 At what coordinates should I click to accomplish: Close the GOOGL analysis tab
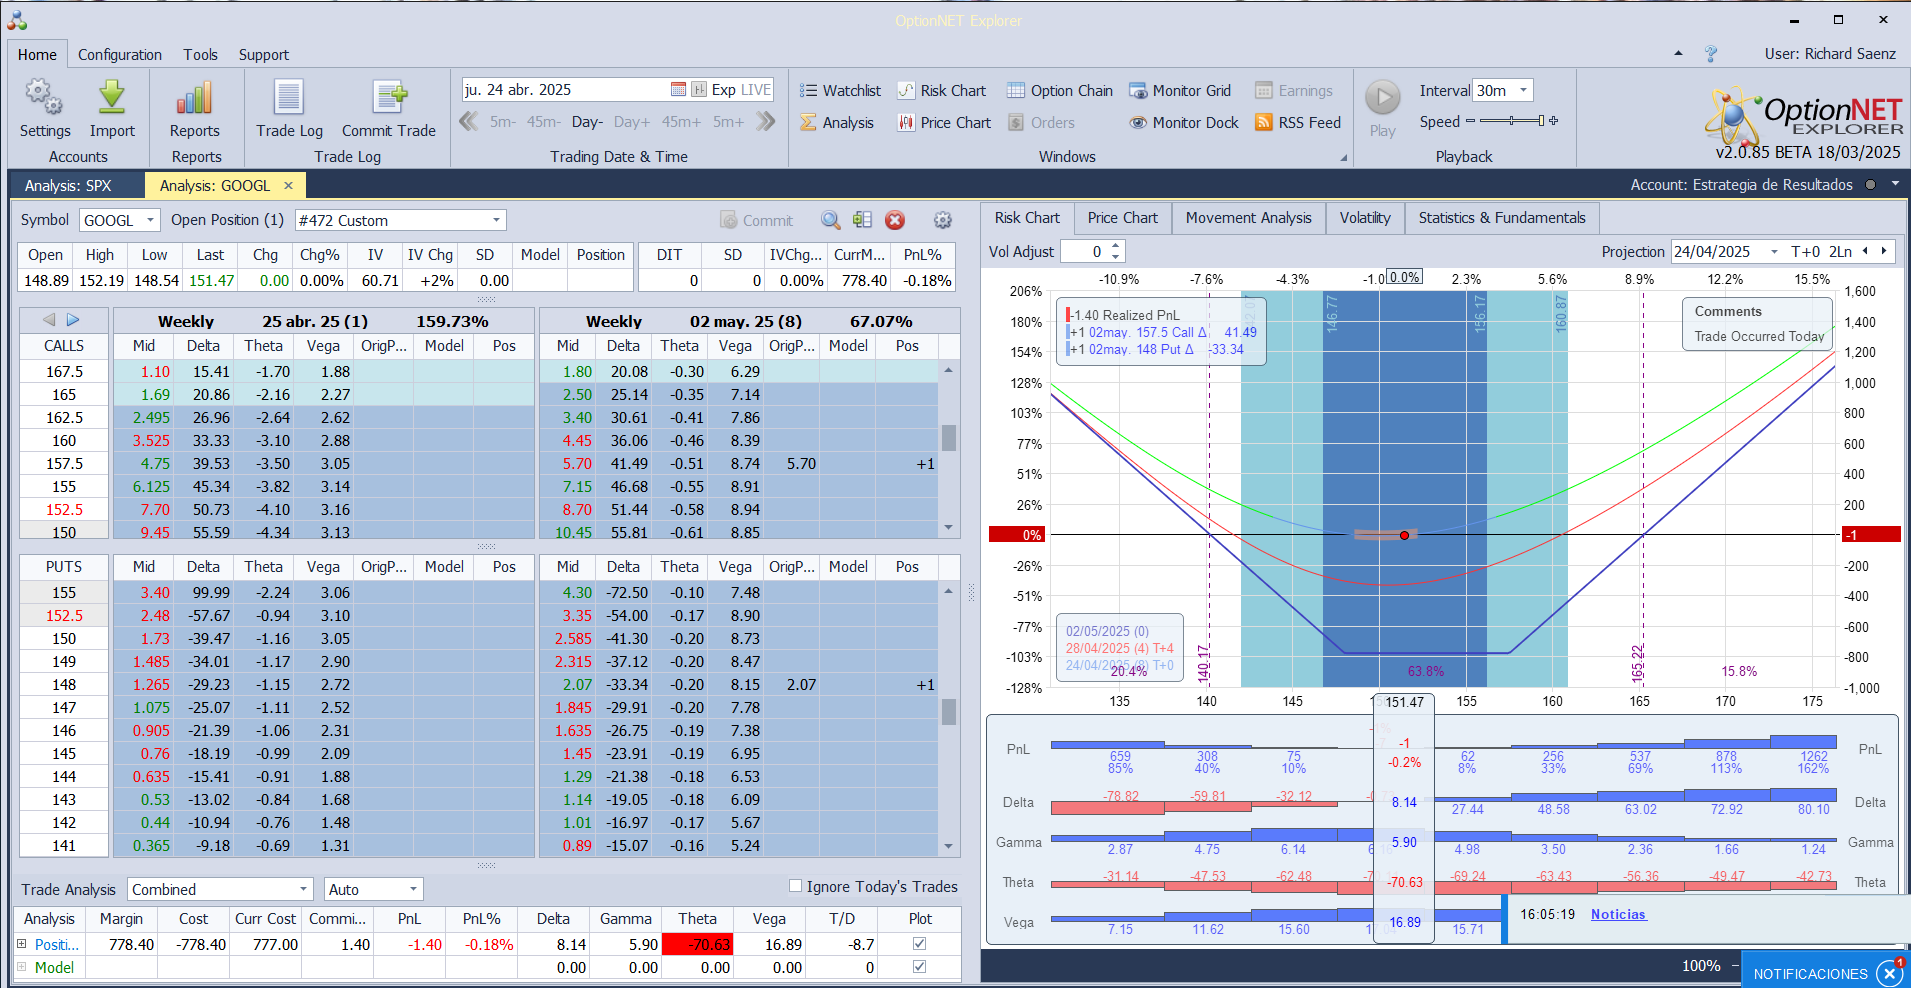[x=288, y=185]
